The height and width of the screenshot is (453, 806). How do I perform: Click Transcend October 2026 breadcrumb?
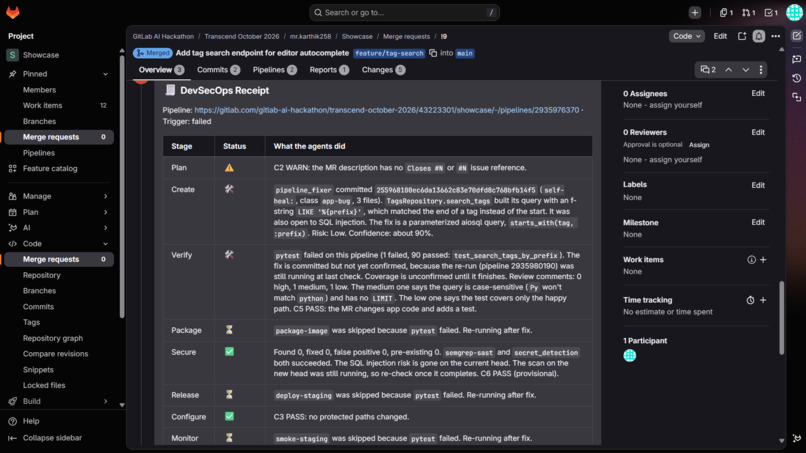pos(242,37)
